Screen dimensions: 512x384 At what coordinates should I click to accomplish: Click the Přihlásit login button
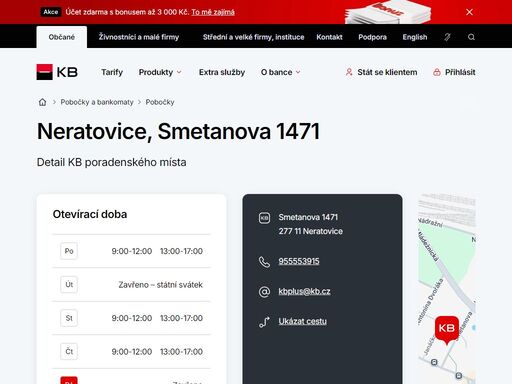pos(454,72)
